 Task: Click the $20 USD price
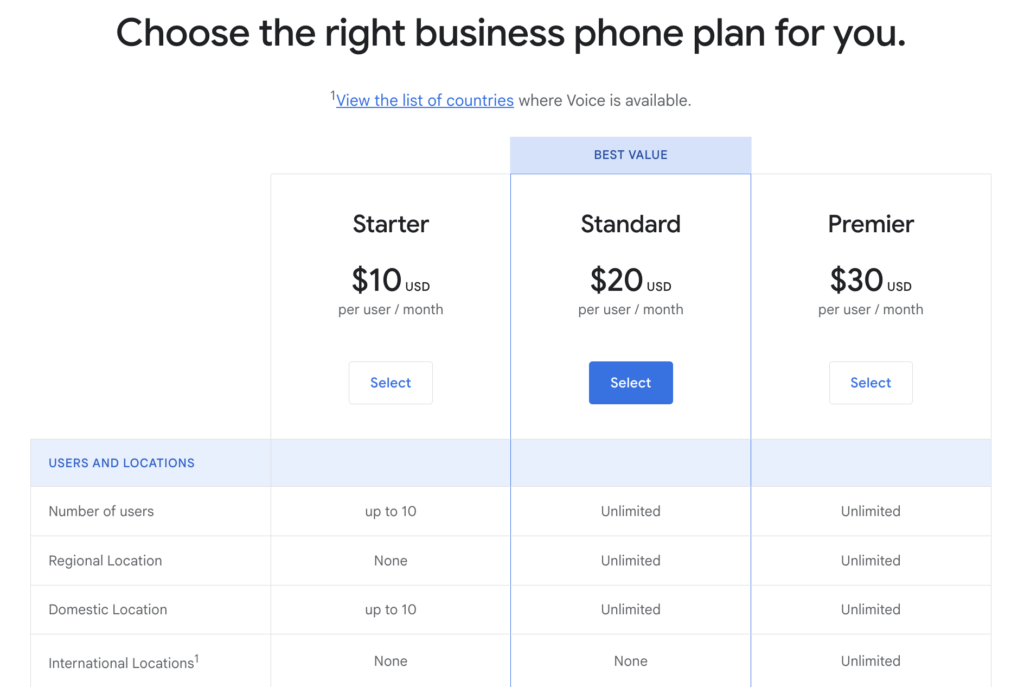(631, 280)
